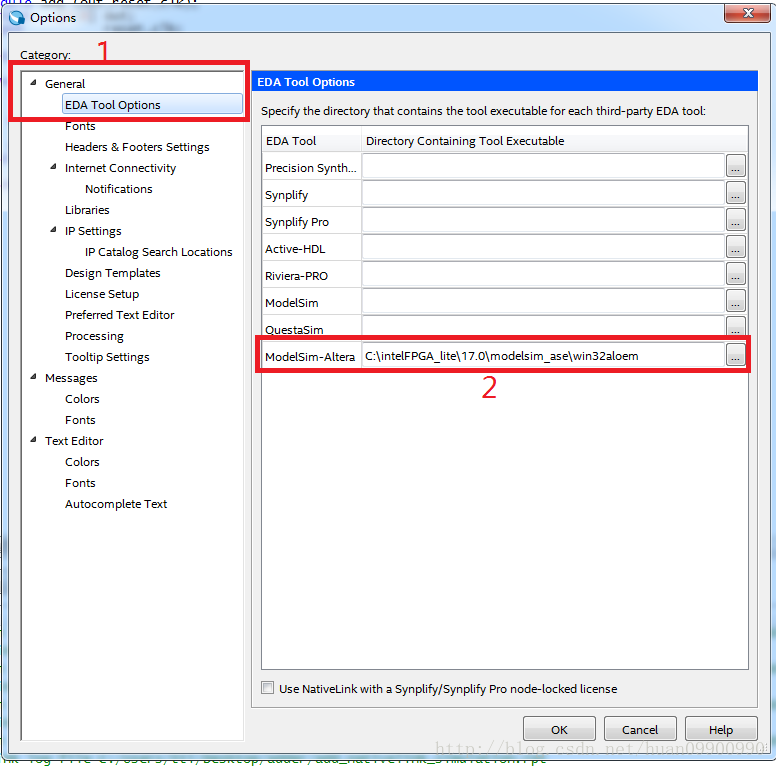
Task: Open Colors under Messages
Action: pos(82,399)
